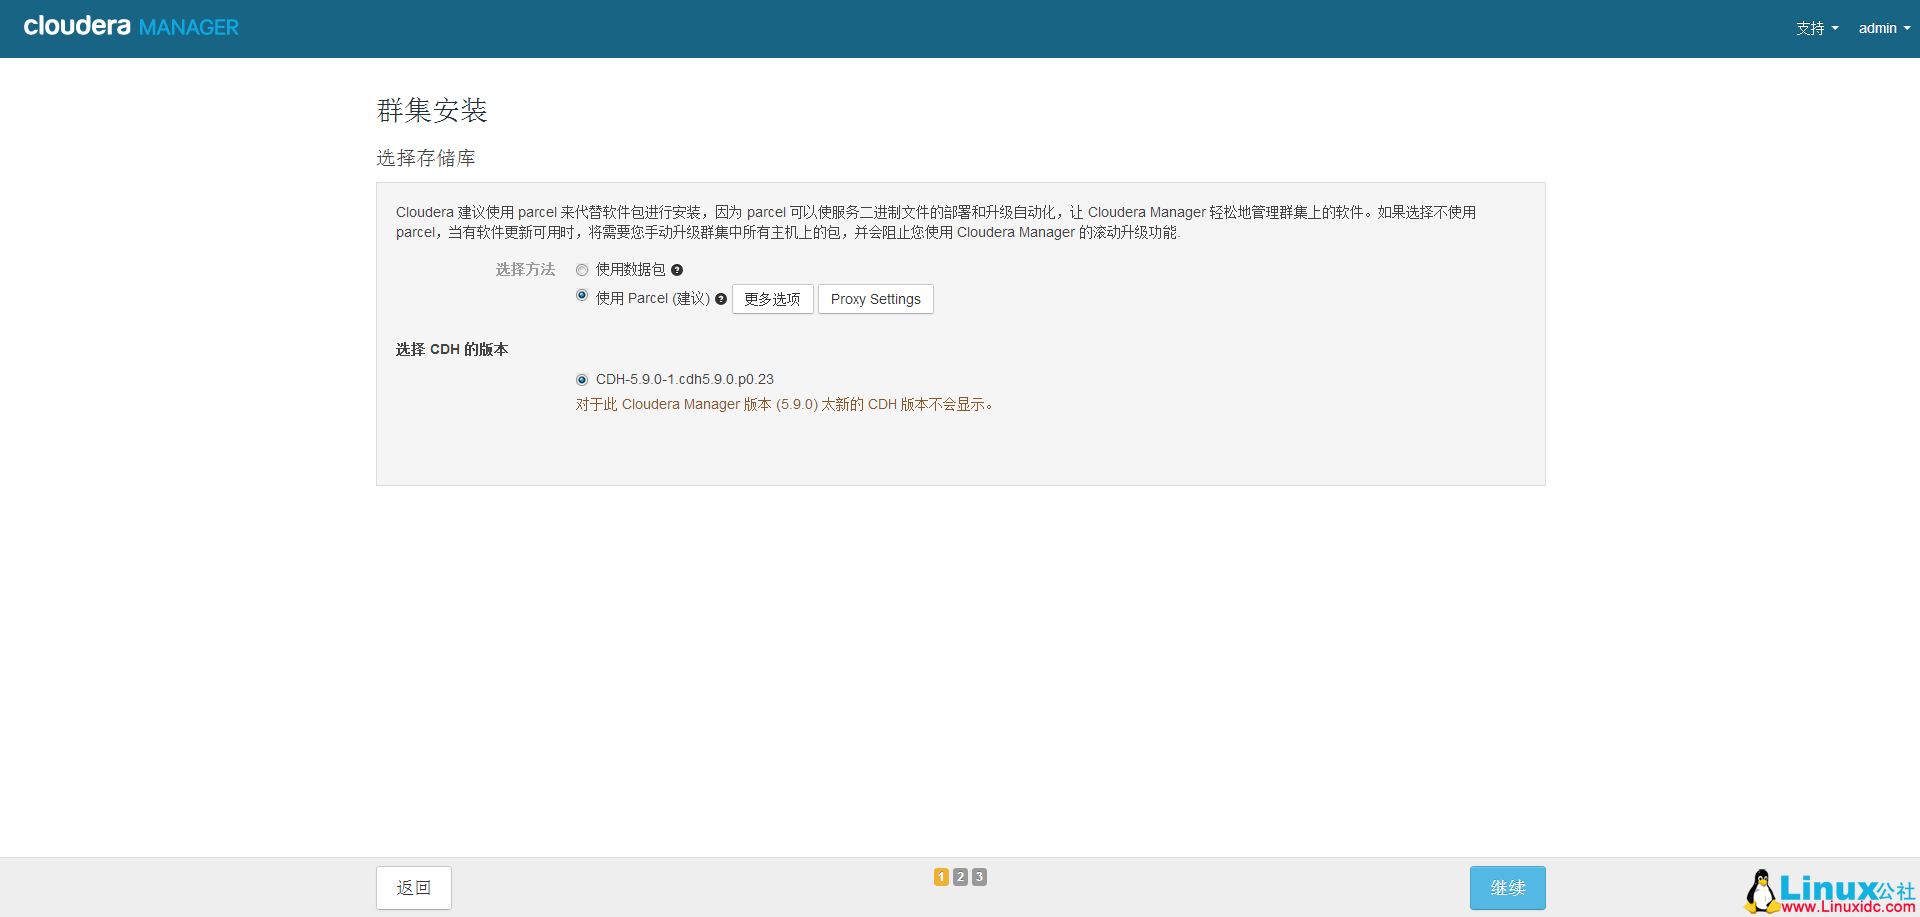The width and height of the screenshot is (1920, 917).
Task: Click the step 1 wizard badge
Action: click(x=941, y=877)
